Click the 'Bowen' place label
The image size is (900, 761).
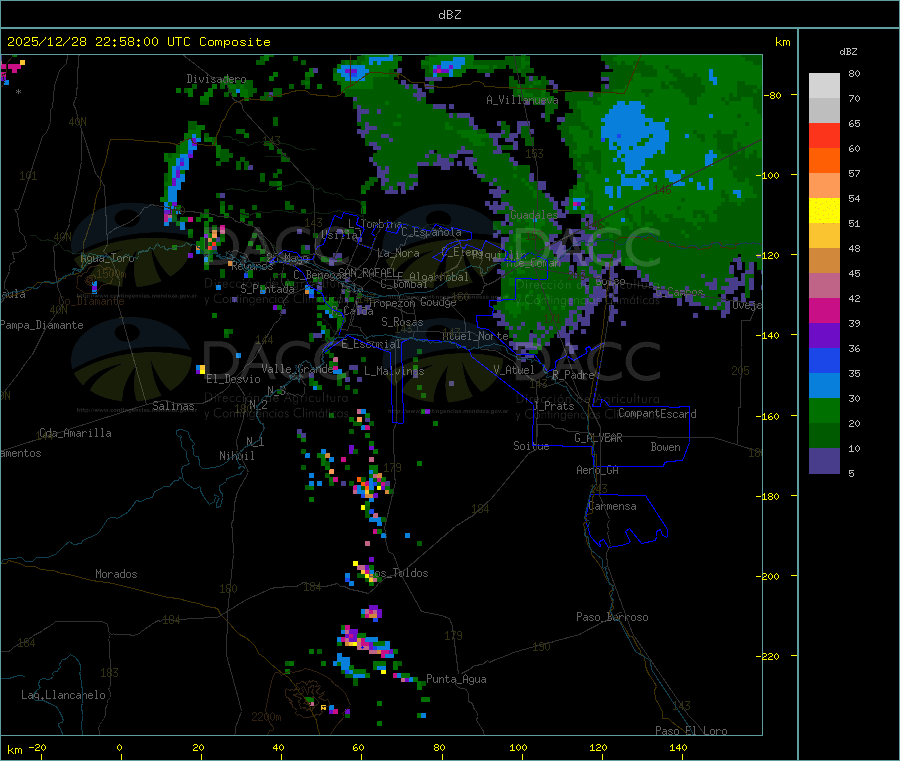(x=665, y=448)
